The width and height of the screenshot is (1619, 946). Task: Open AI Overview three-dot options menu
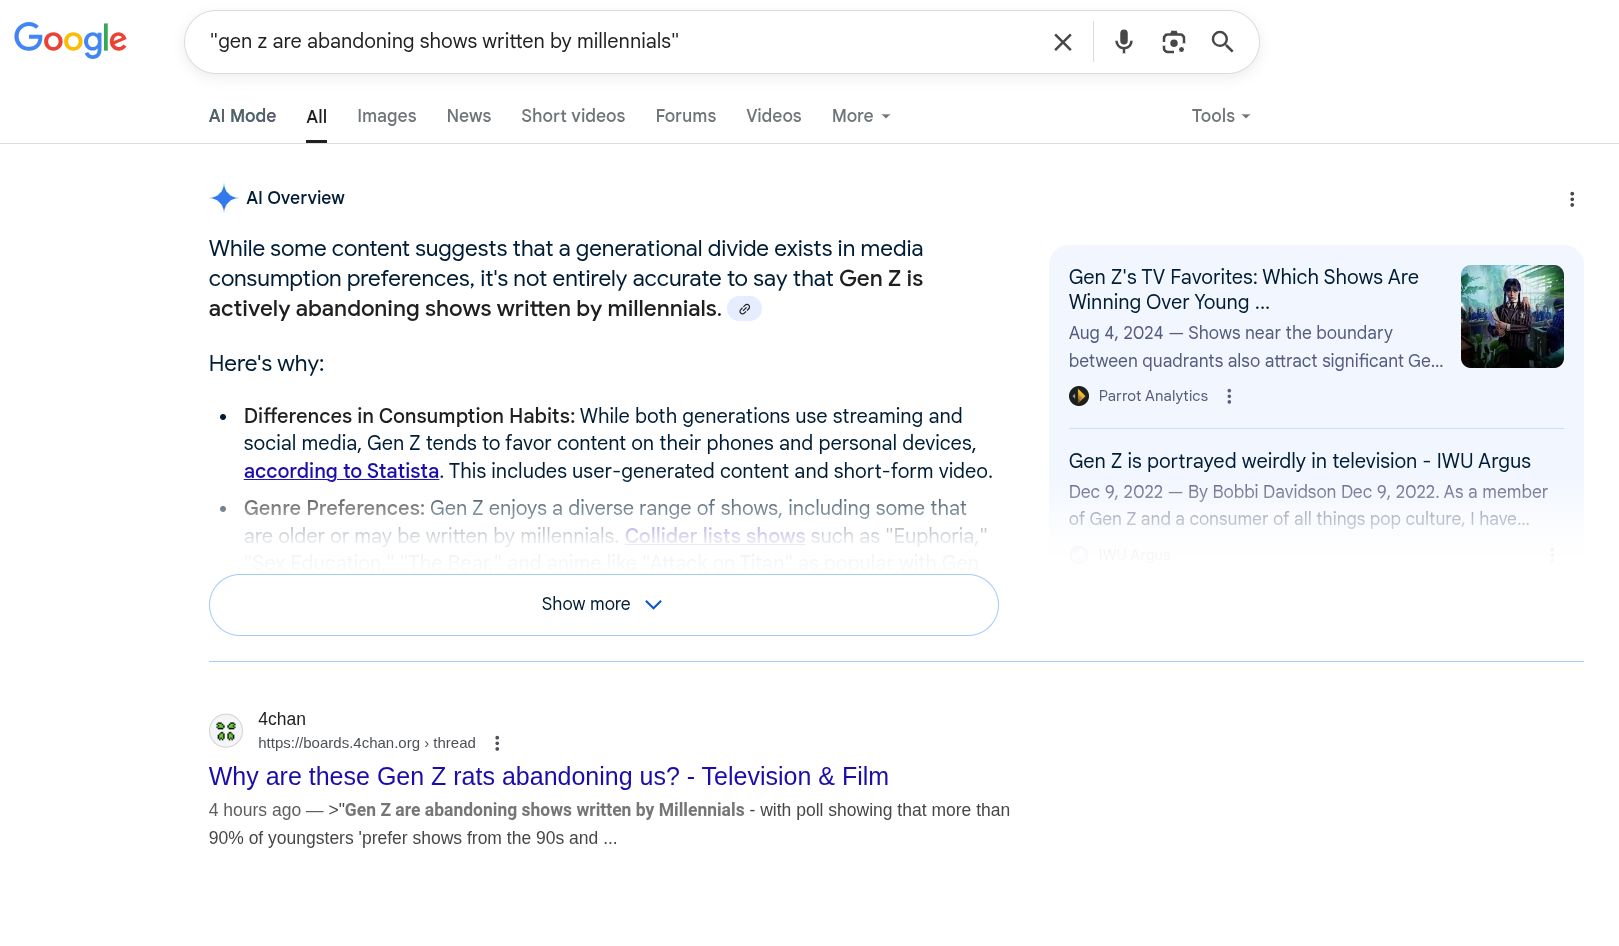click(x=1571, y=200)
